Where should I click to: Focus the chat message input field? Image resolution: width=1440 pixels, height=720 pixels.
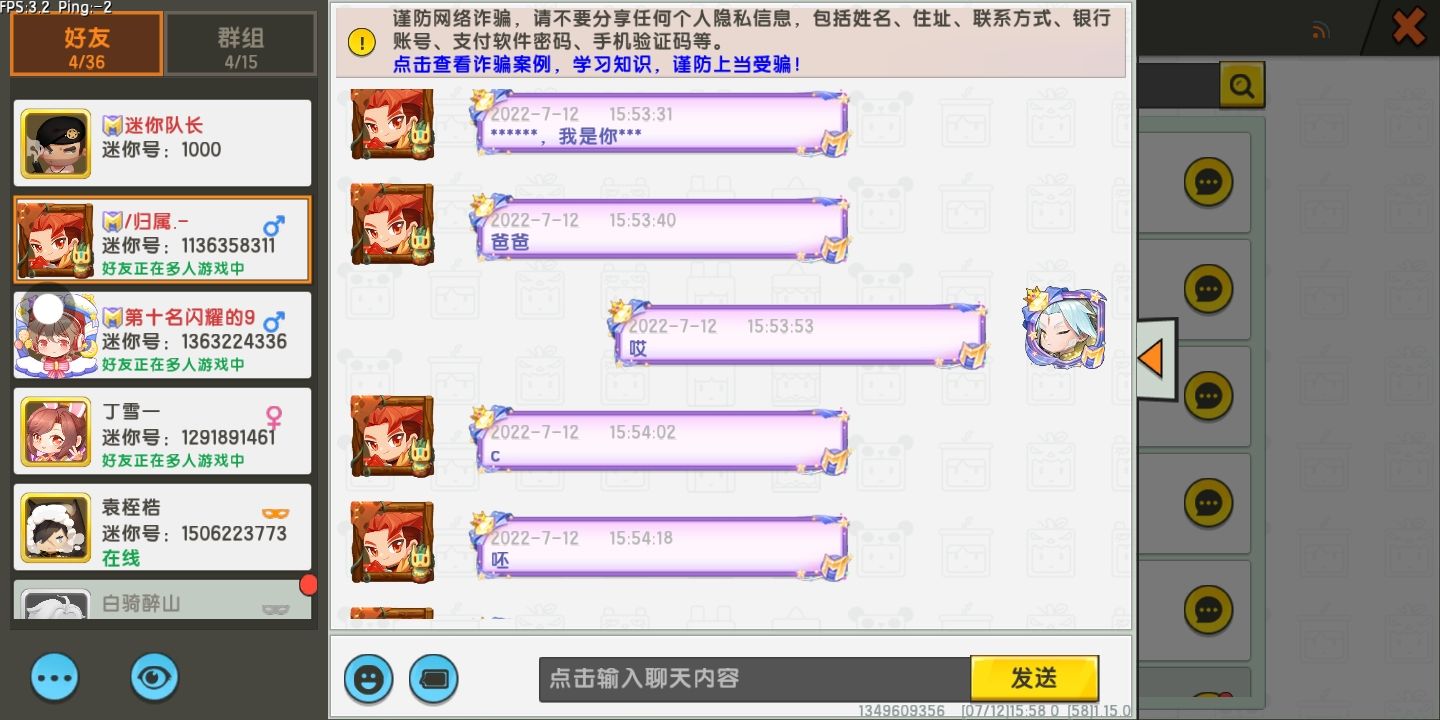coord(755,678)
